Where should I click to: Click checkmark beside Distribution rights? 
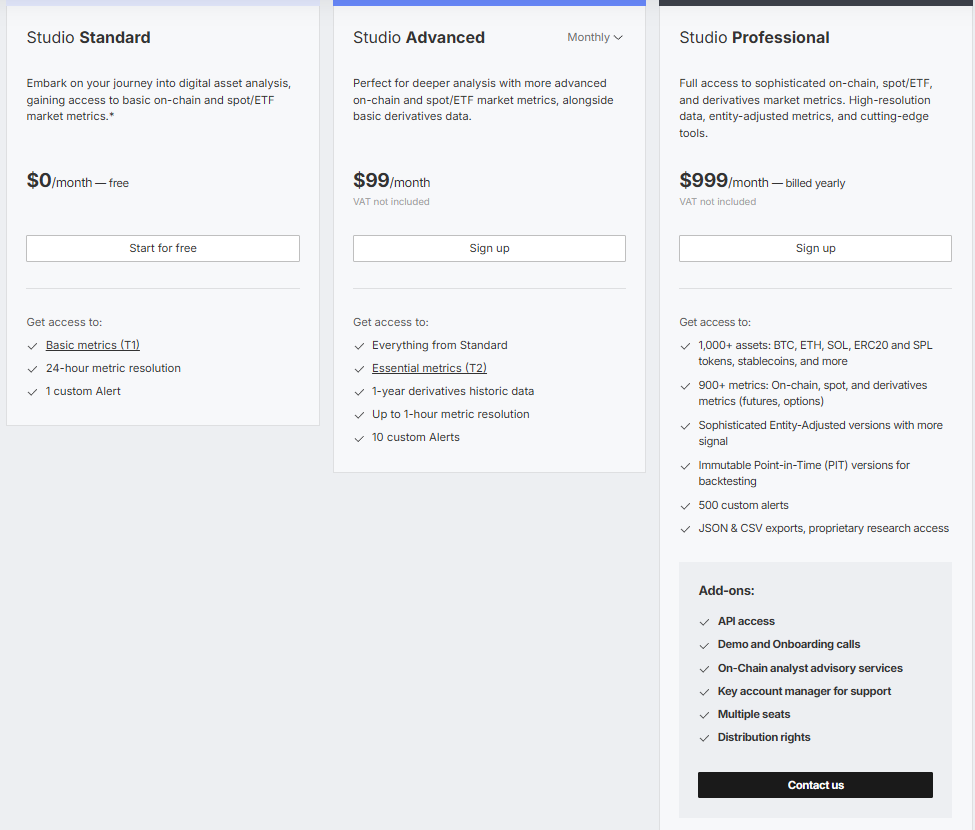[x=705, y=738]
